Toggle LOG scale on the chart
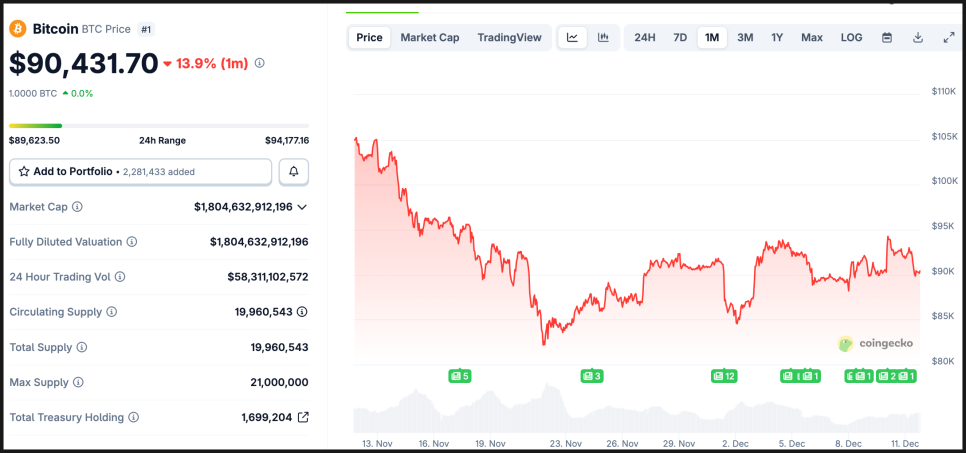The height and width of the screenshot is (453, 966). [851, 38]
